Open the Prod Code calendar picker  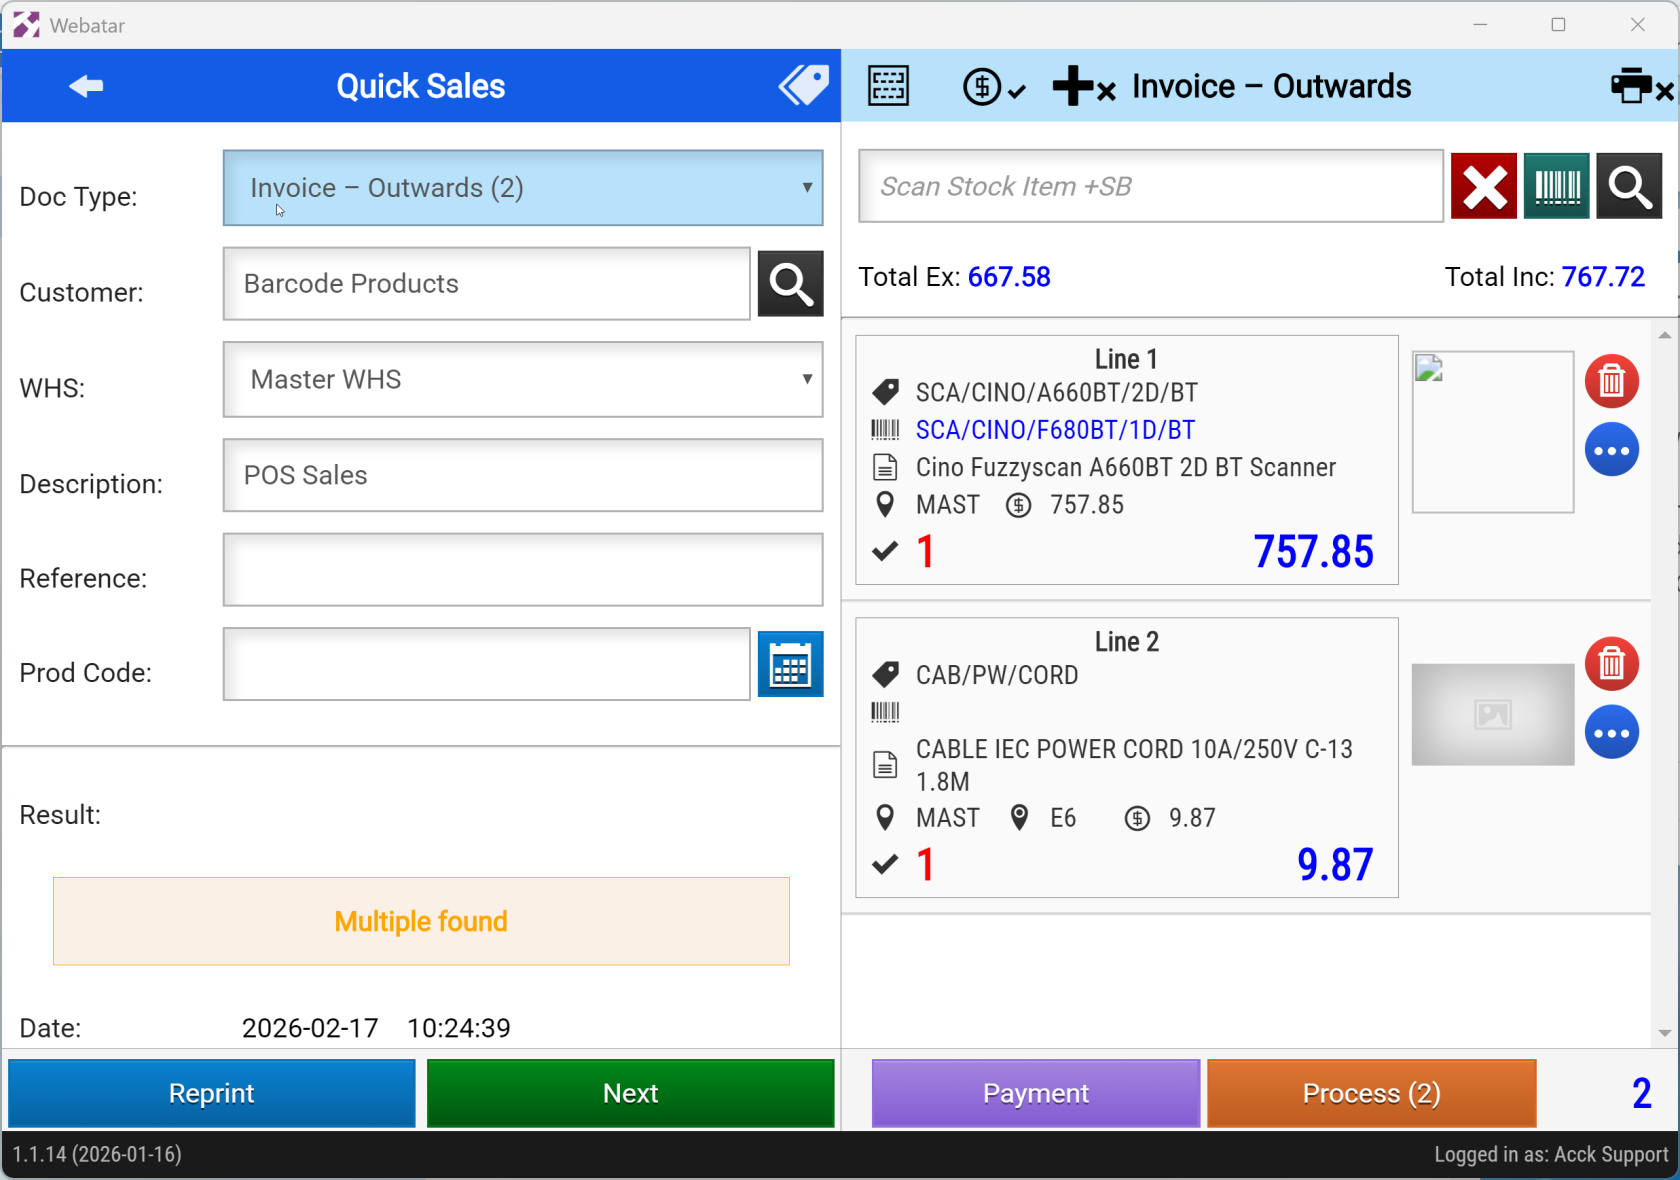click(790, 665)
